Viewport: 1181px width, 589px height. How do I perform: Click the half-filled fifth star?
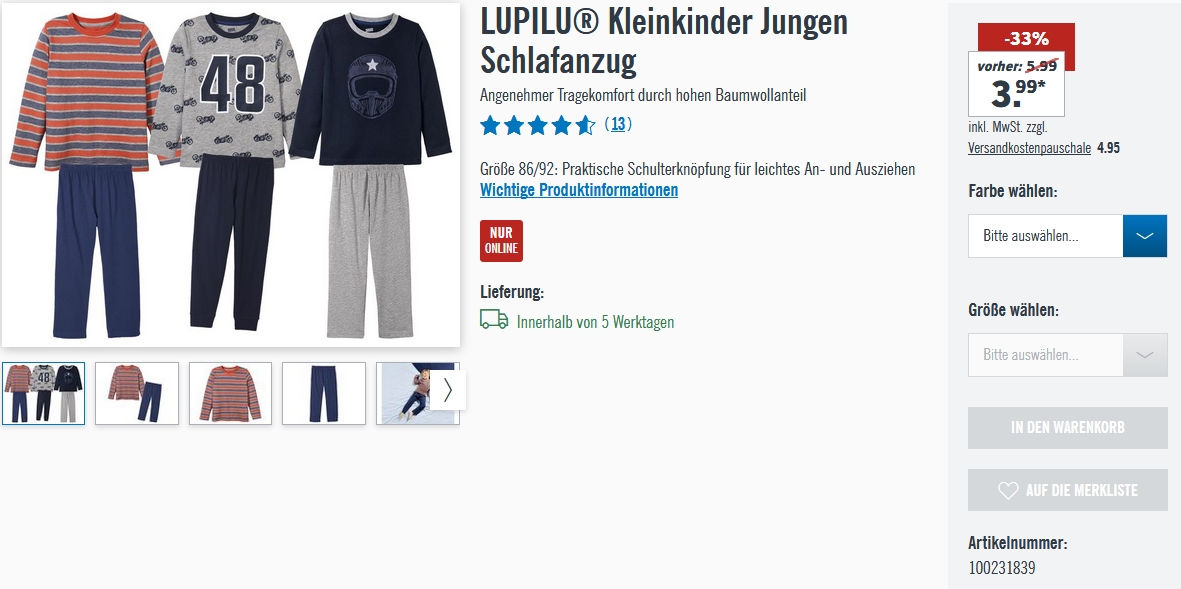tap(585, 125)
